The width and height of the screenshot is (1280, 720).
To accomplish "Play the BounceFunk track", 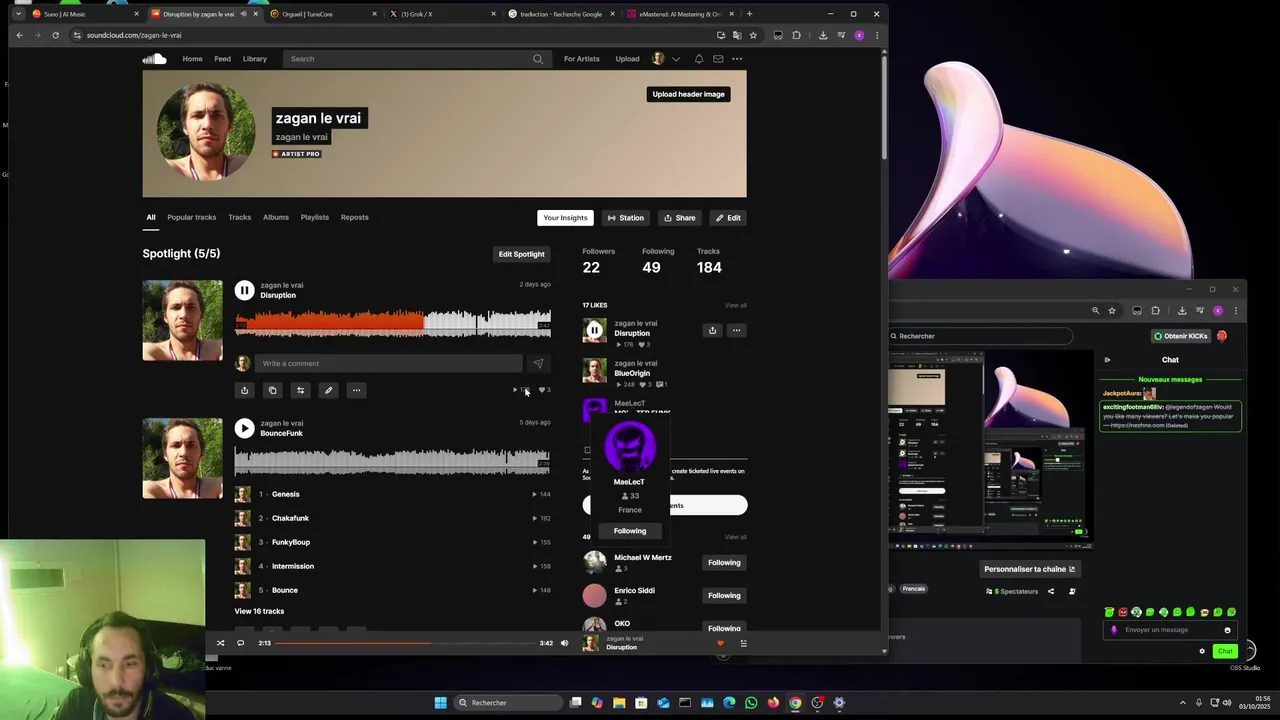I will coord(244,428).
